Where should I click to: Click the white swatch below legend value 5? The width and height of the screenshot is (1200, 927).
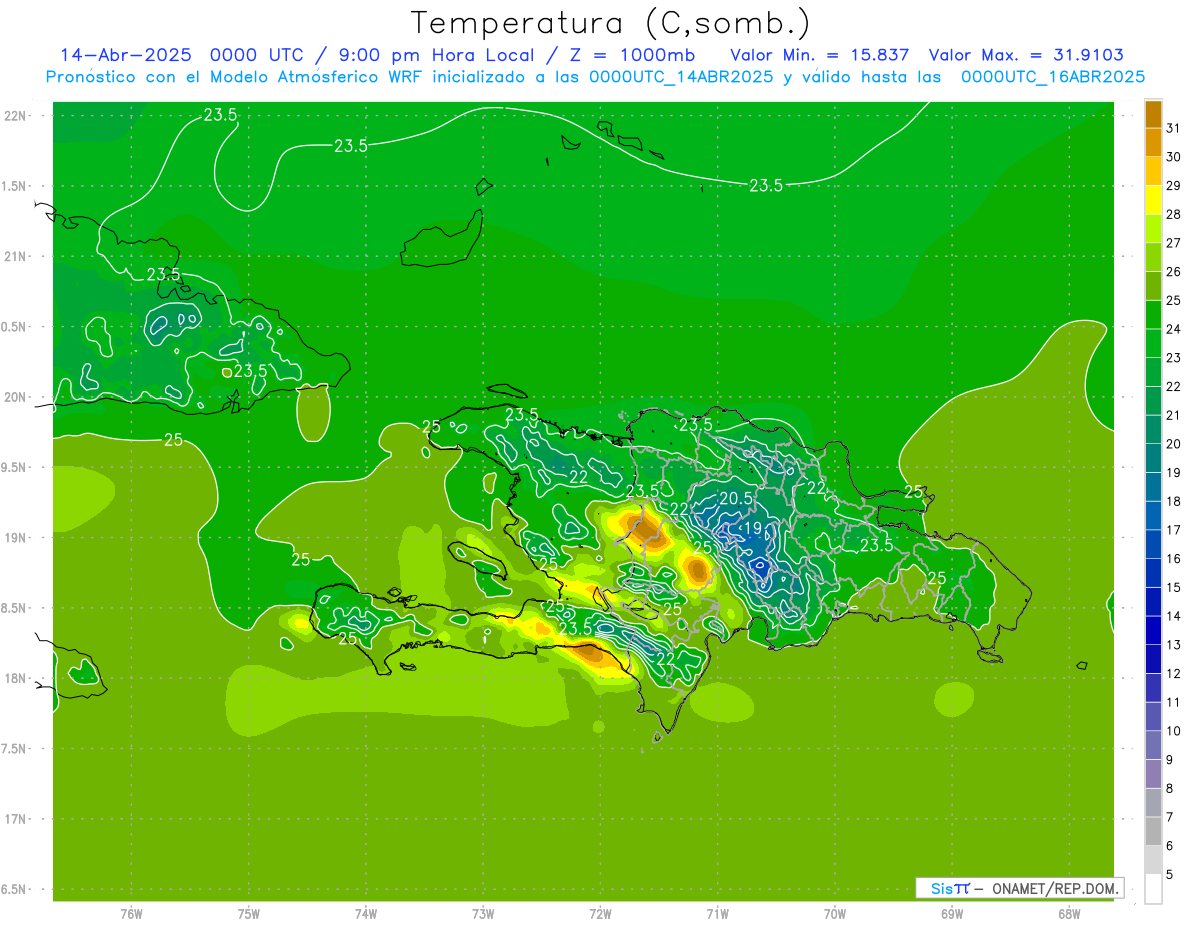tap(1153, 889)
